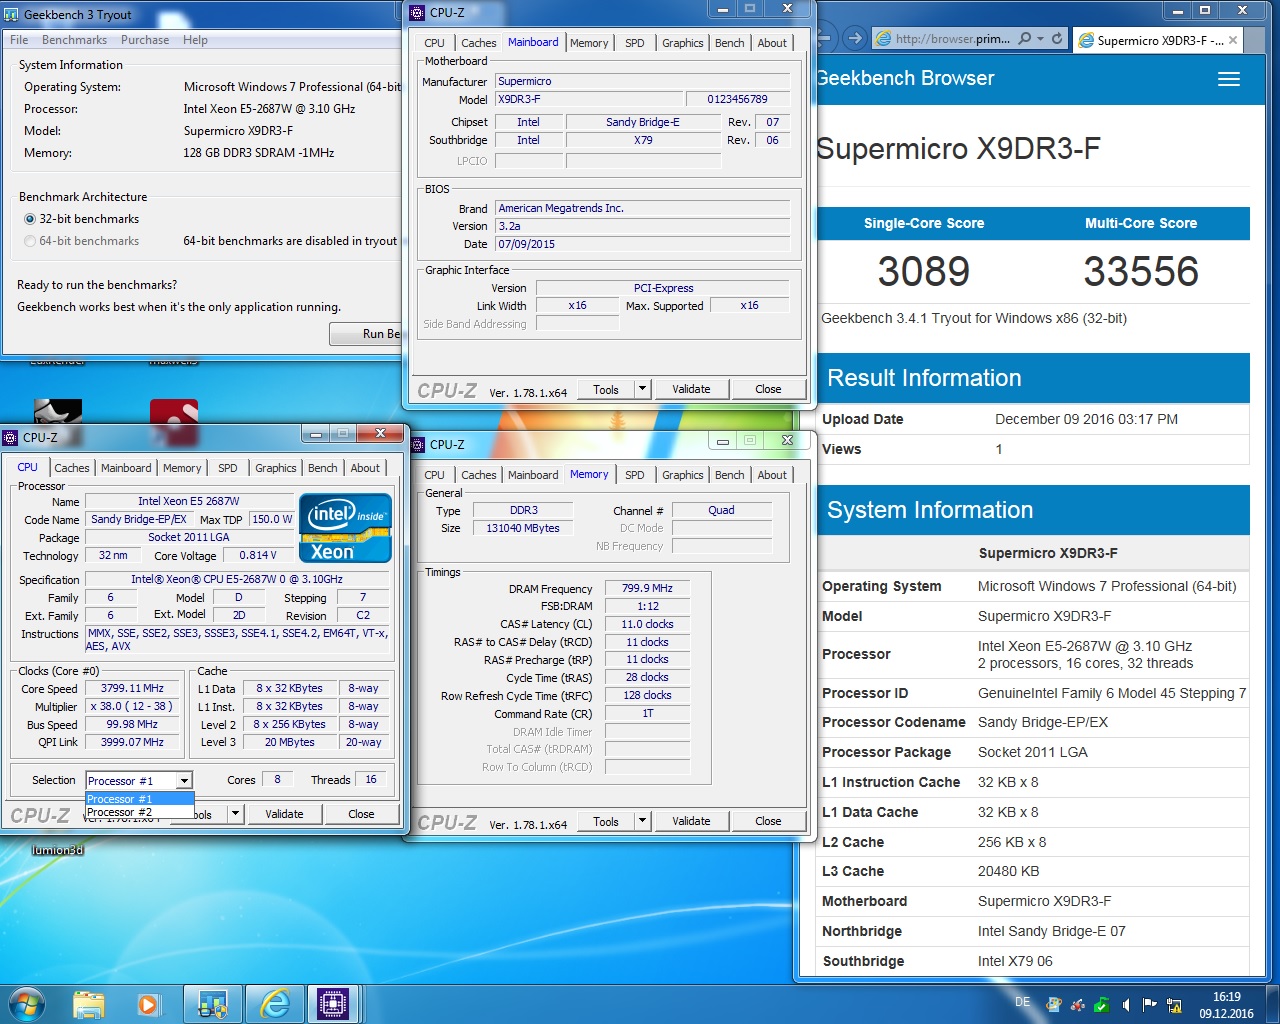Click the Sandy Bridge-EP/EX Processor Codename value

coord(1043,722)
